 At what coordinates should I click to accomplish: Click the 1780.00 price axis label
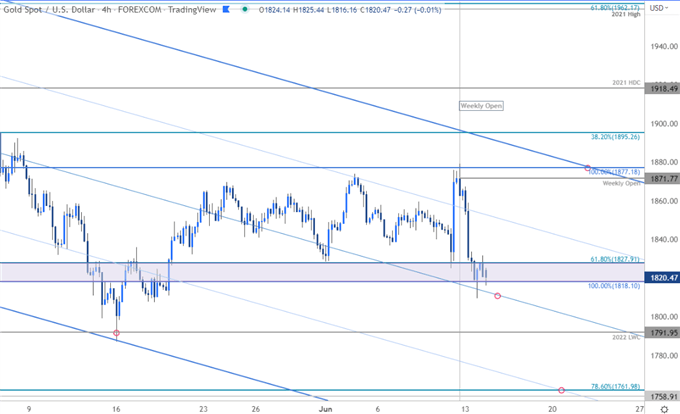point(664,356)
